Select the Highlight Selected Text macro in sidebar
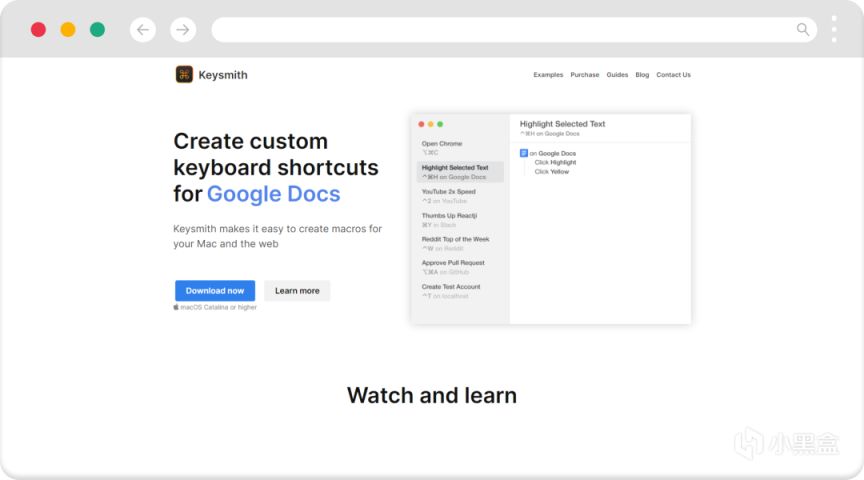864x480 pixels. pos(460,172)
